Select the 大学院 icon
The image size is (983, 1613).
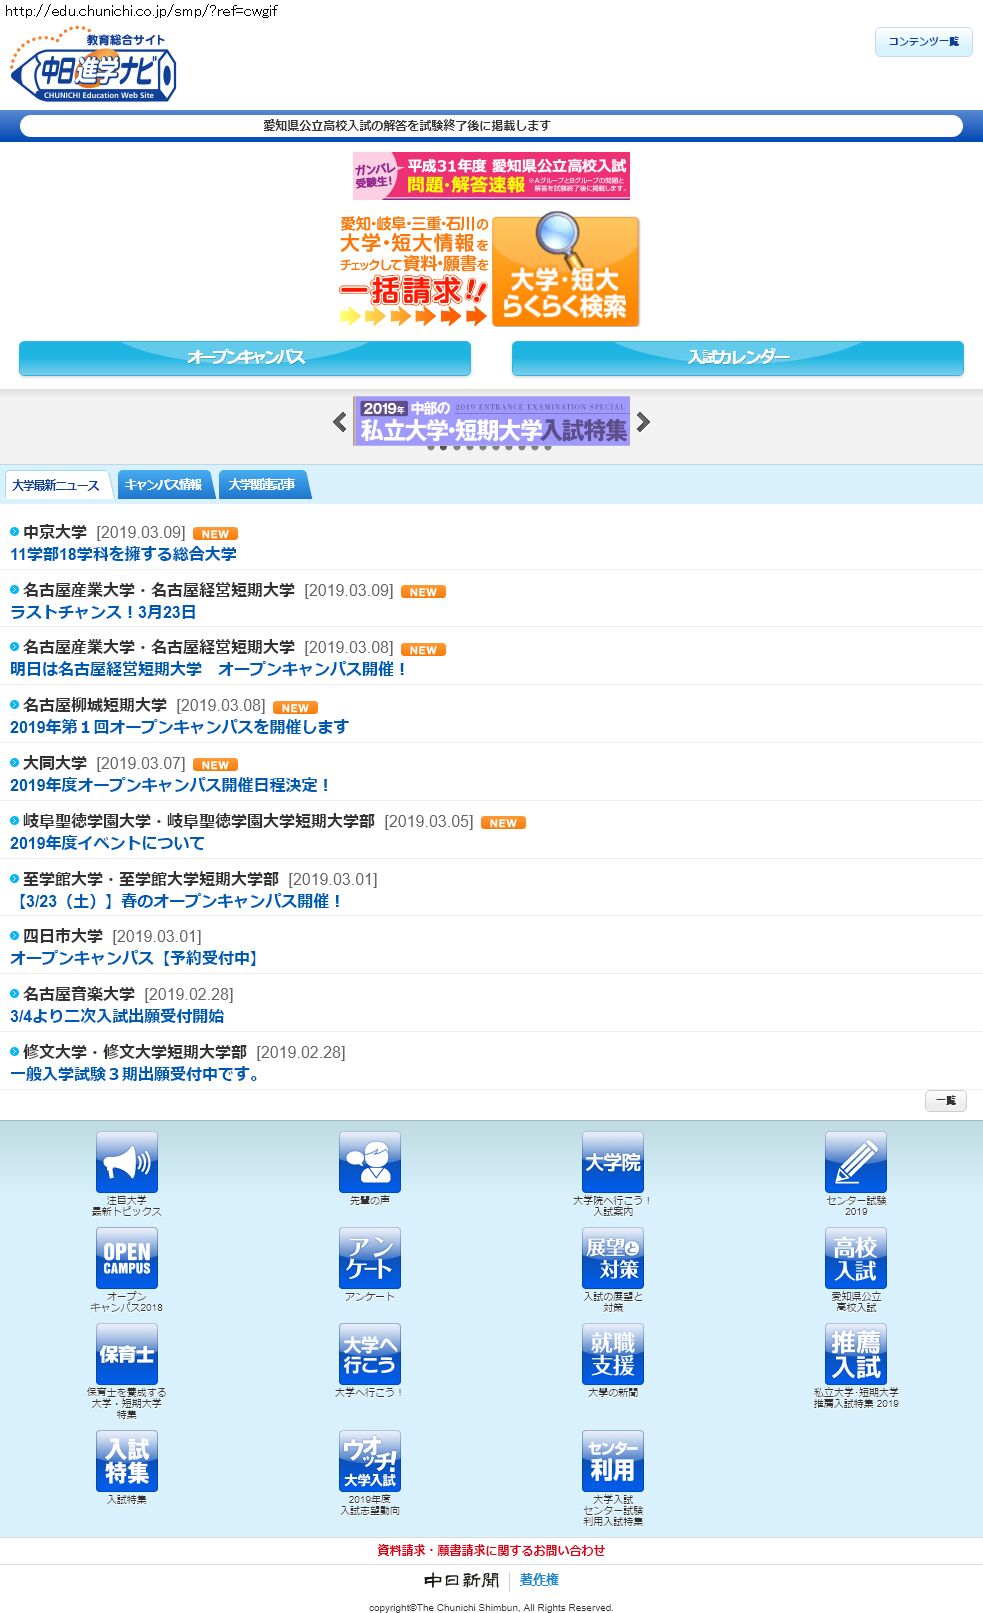[x=612, y=1162]
